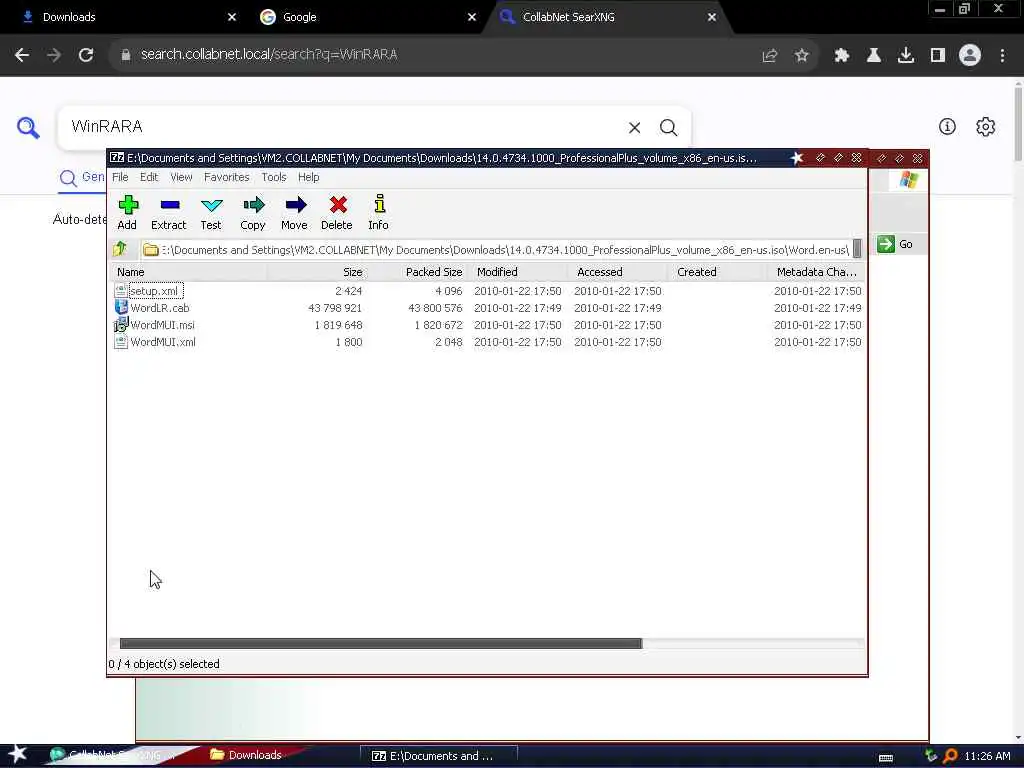The width and height of the screenshot is (1024, 768).
Task: Select the WordMUI.xml file icon
Action: (x=121, y=342)
